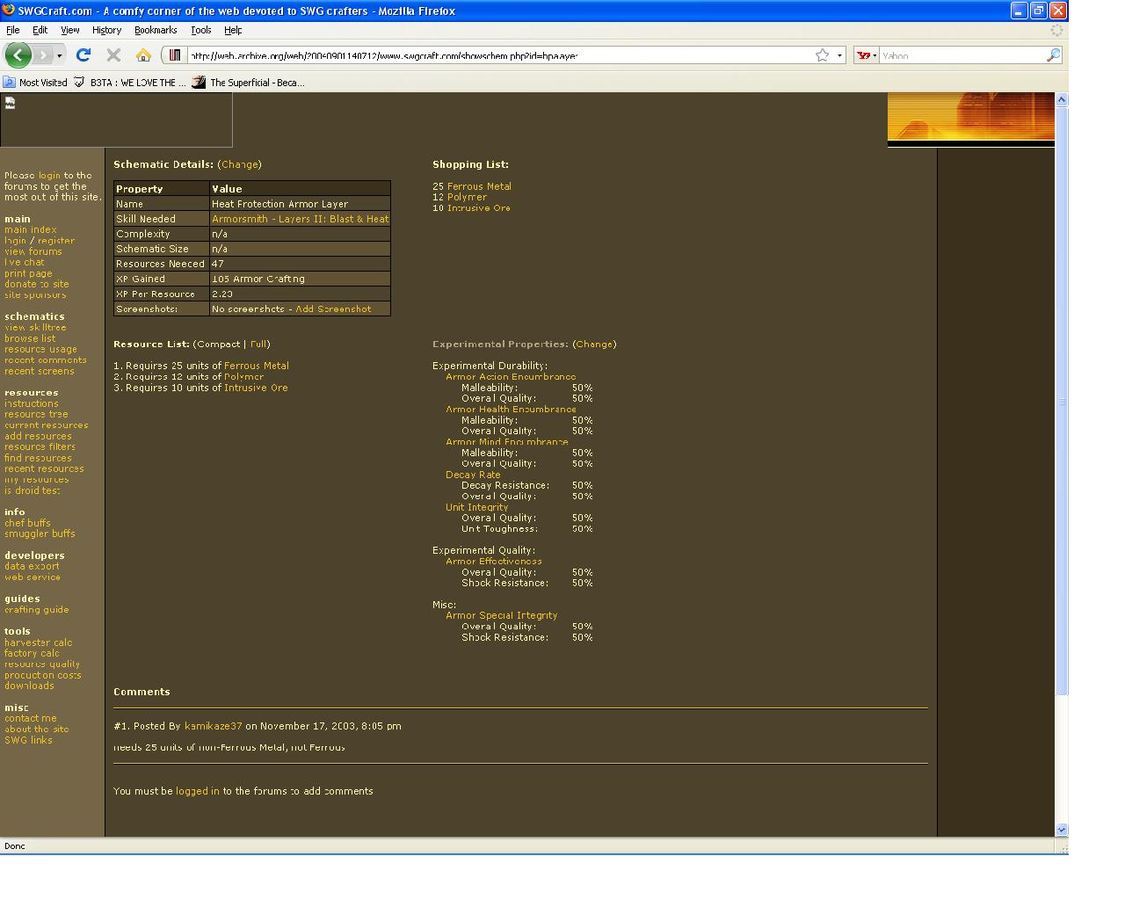Reload the page with the refresh icon
Screen dimensions: 1125x900
83,55
